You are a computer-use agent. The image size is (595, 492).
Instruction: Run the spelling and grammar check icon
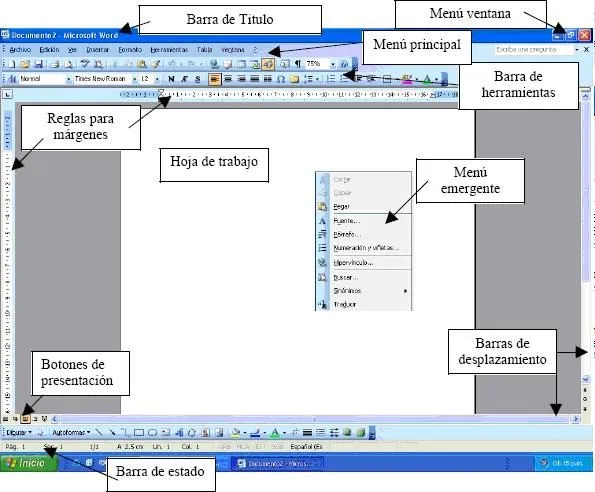pyautogui.click(x=85, y=64)
